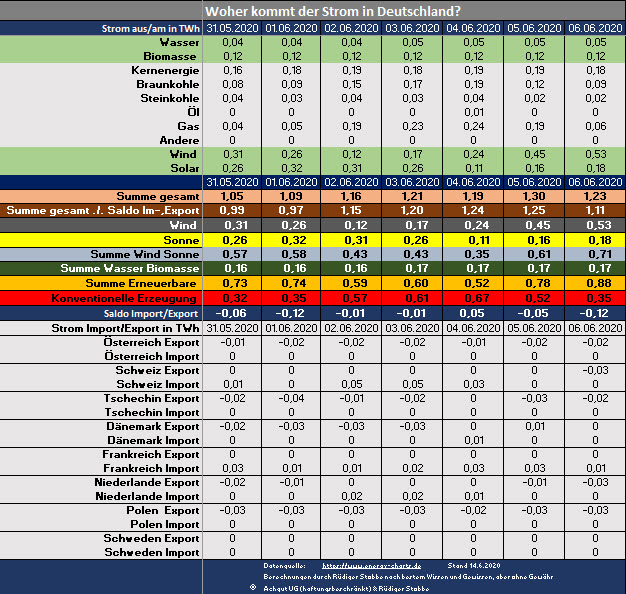Select the red 'Konventionelle Erzeugung' row label
The image size is (626, 594).
[x=136, y=298]
